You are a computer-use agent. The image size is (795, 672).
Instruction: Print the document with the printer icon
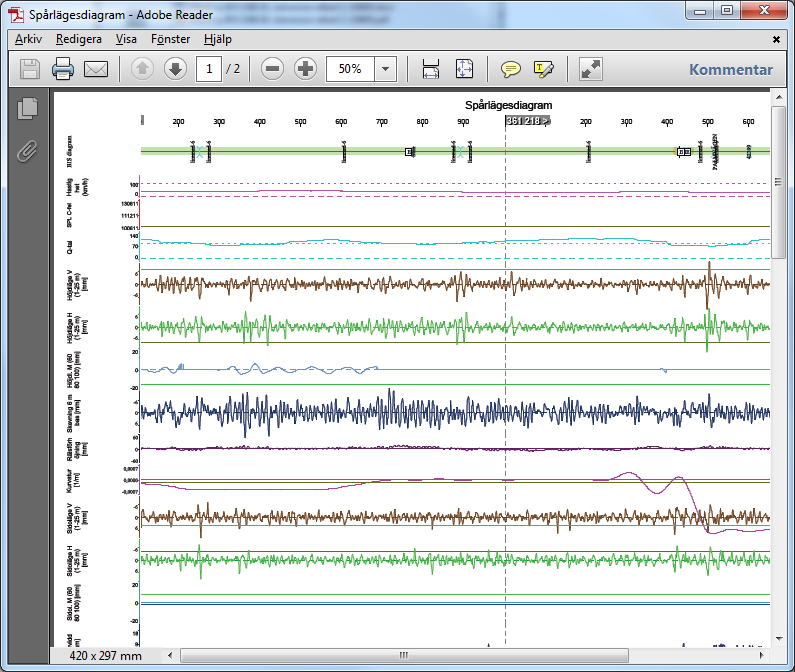[63, 69]
